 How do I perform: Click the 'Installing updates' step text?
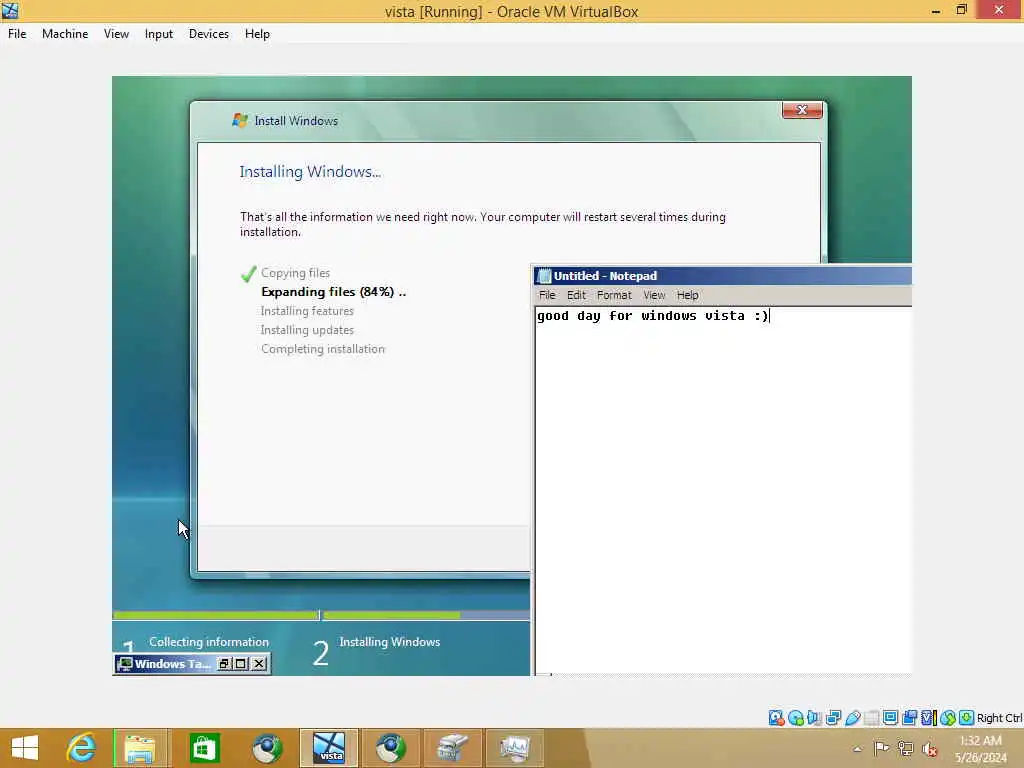pyautogui.click(x=307, y=330)
